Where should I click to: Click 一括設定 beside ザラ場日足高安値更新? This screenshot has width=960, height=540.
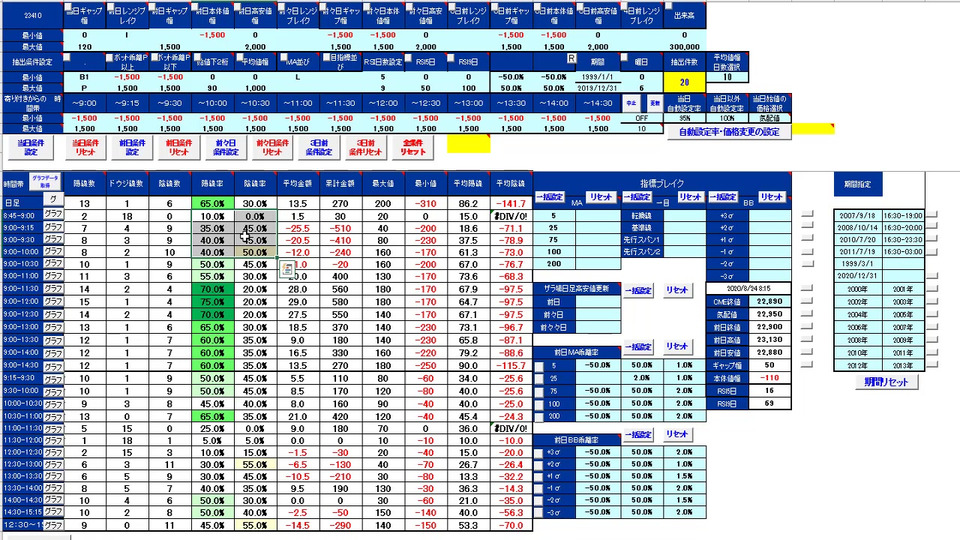(638, 290)
